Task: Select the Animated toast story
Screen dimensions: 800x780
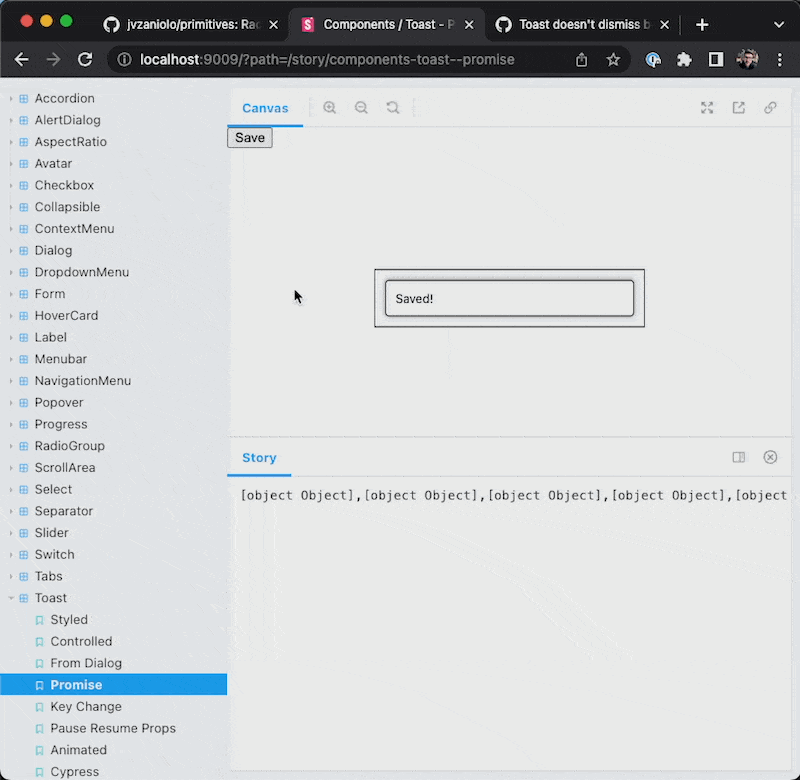Action: [x=74, y=749]
